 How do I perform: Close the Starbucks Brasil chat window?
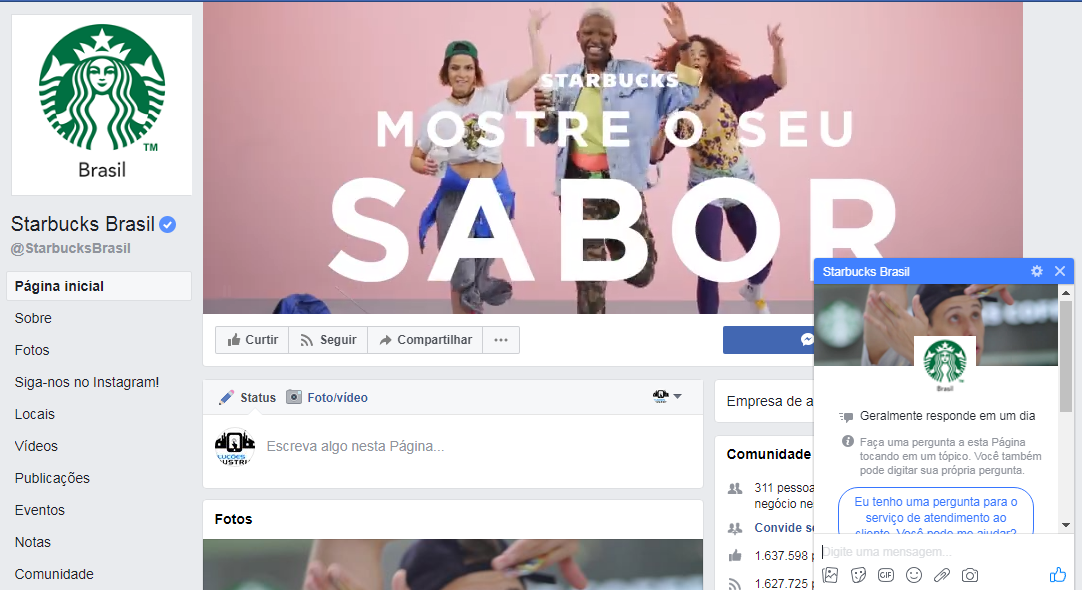[x=1060, y=271]
